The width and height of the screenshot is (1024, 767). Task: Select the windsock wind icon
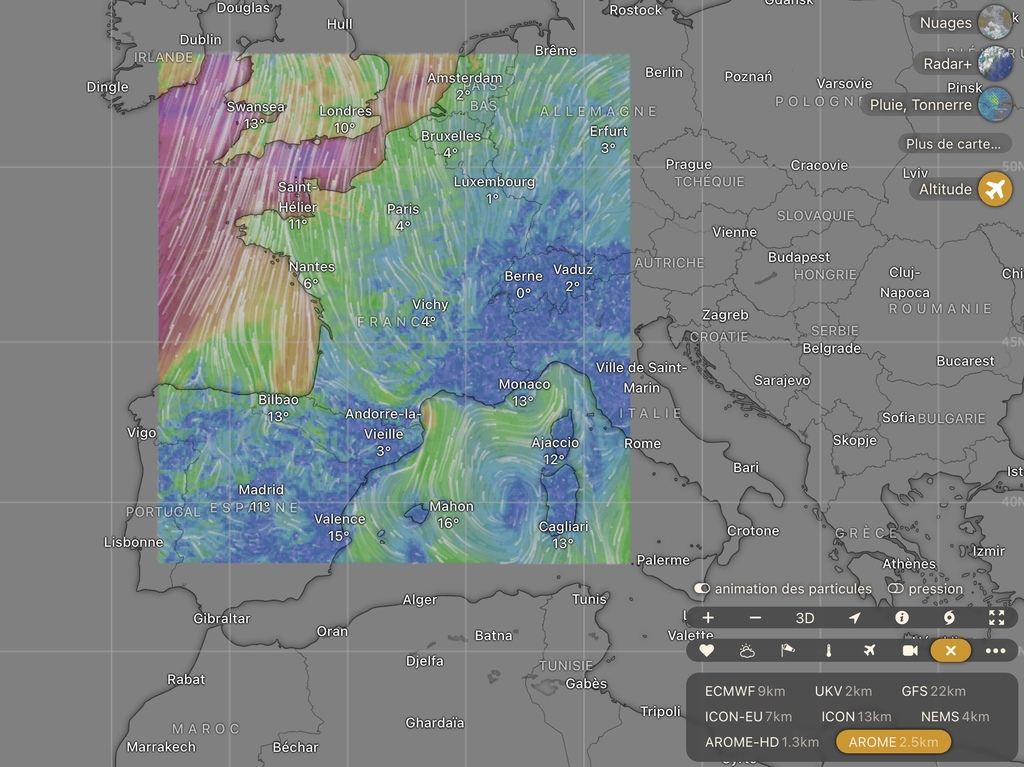[788, 650]
